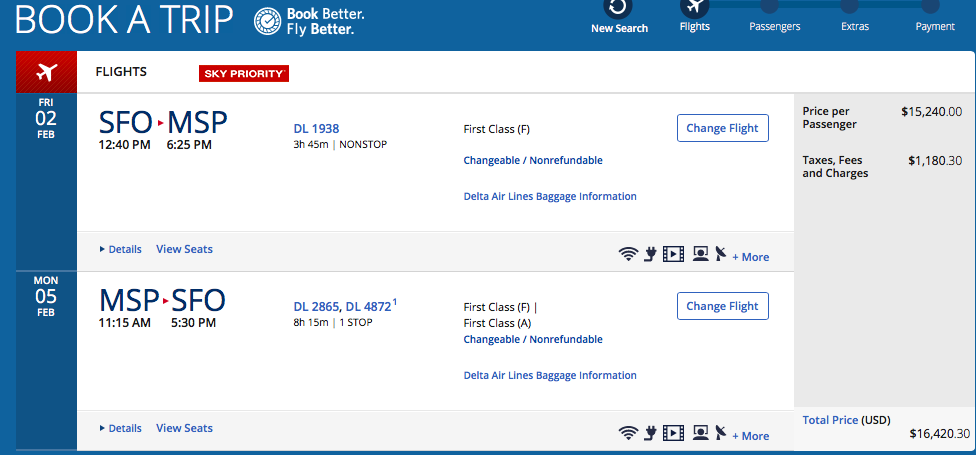This screenshot has width=976, height=455.
Task: Go to the Payment step
Action: 935,26
